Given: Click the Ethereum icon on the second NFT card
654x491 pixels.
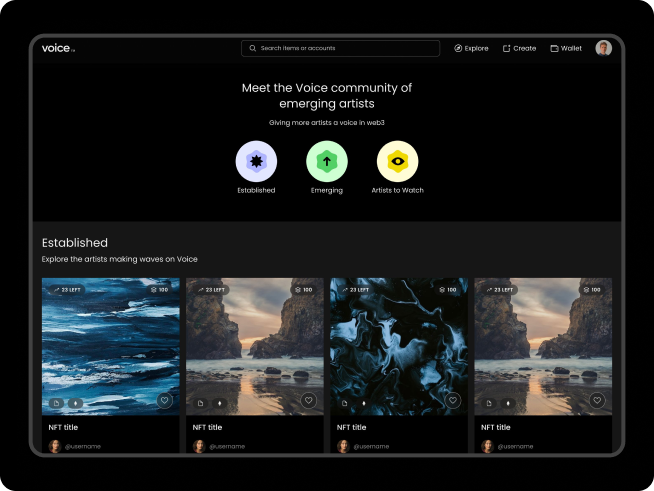Looking at the screenshot, I should click(x=220, y=402).
